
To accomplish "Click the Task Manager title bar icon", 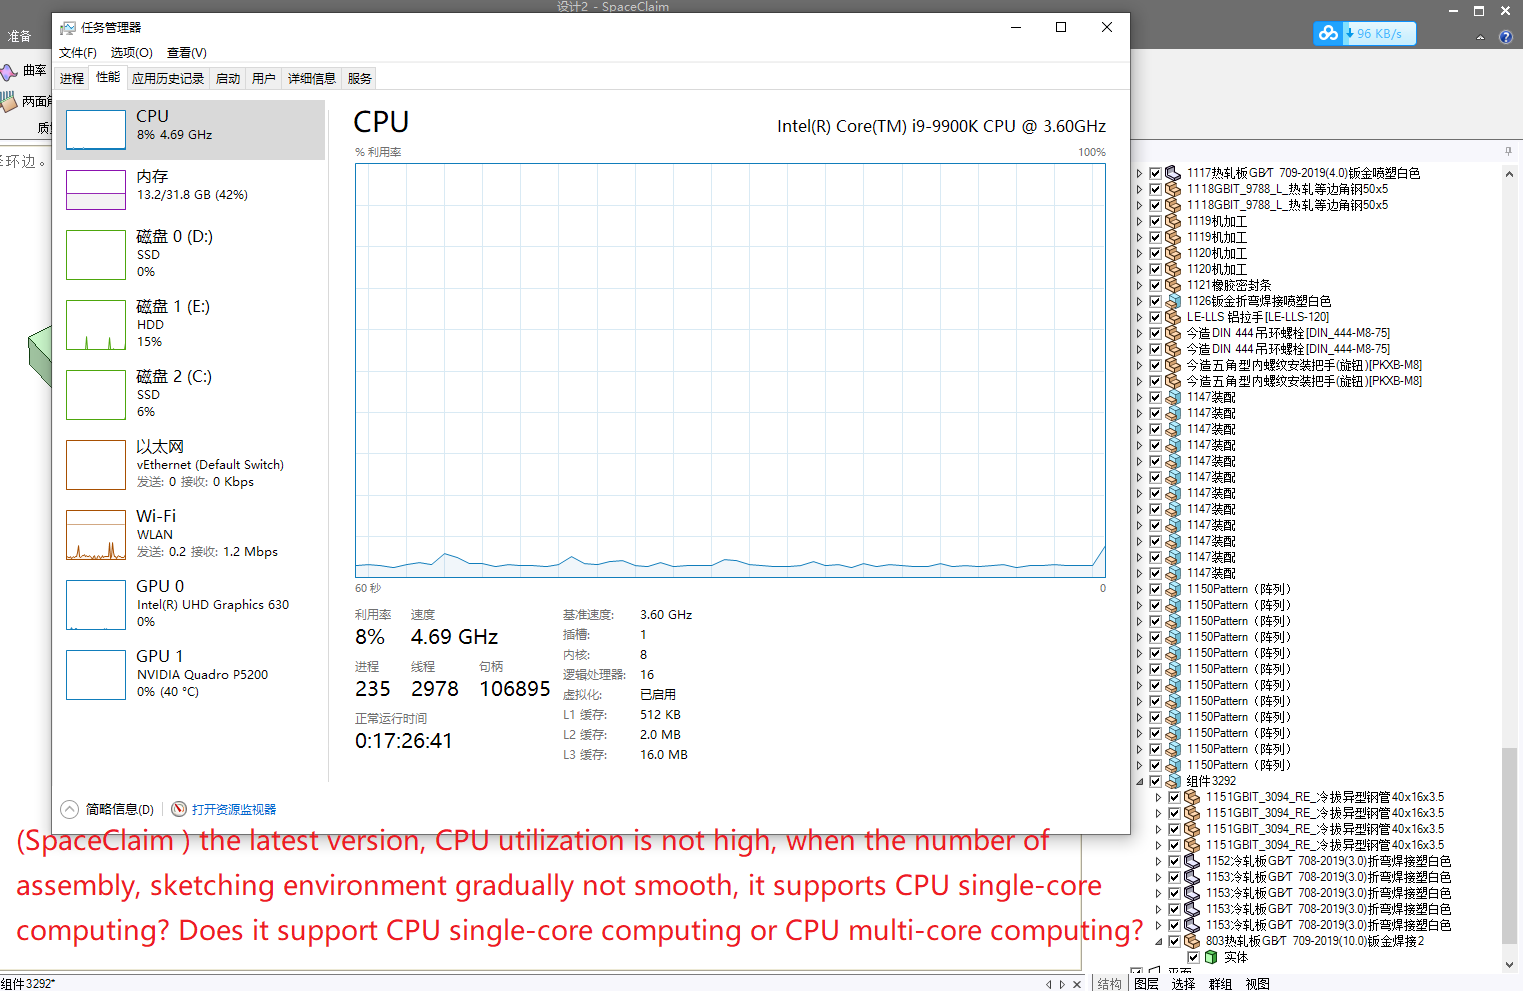I will (68, 28).
